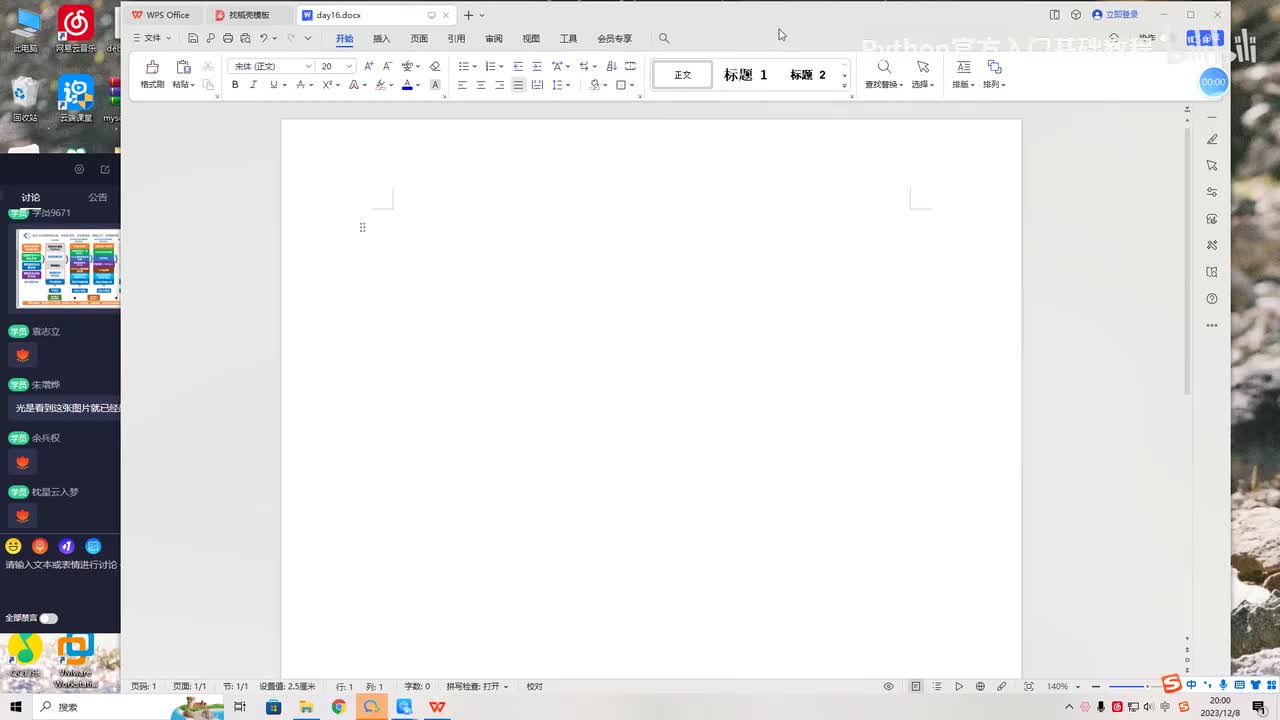Select the 正文 style
This screenshot has height=720, width=1280.
[x=683, y=75]
